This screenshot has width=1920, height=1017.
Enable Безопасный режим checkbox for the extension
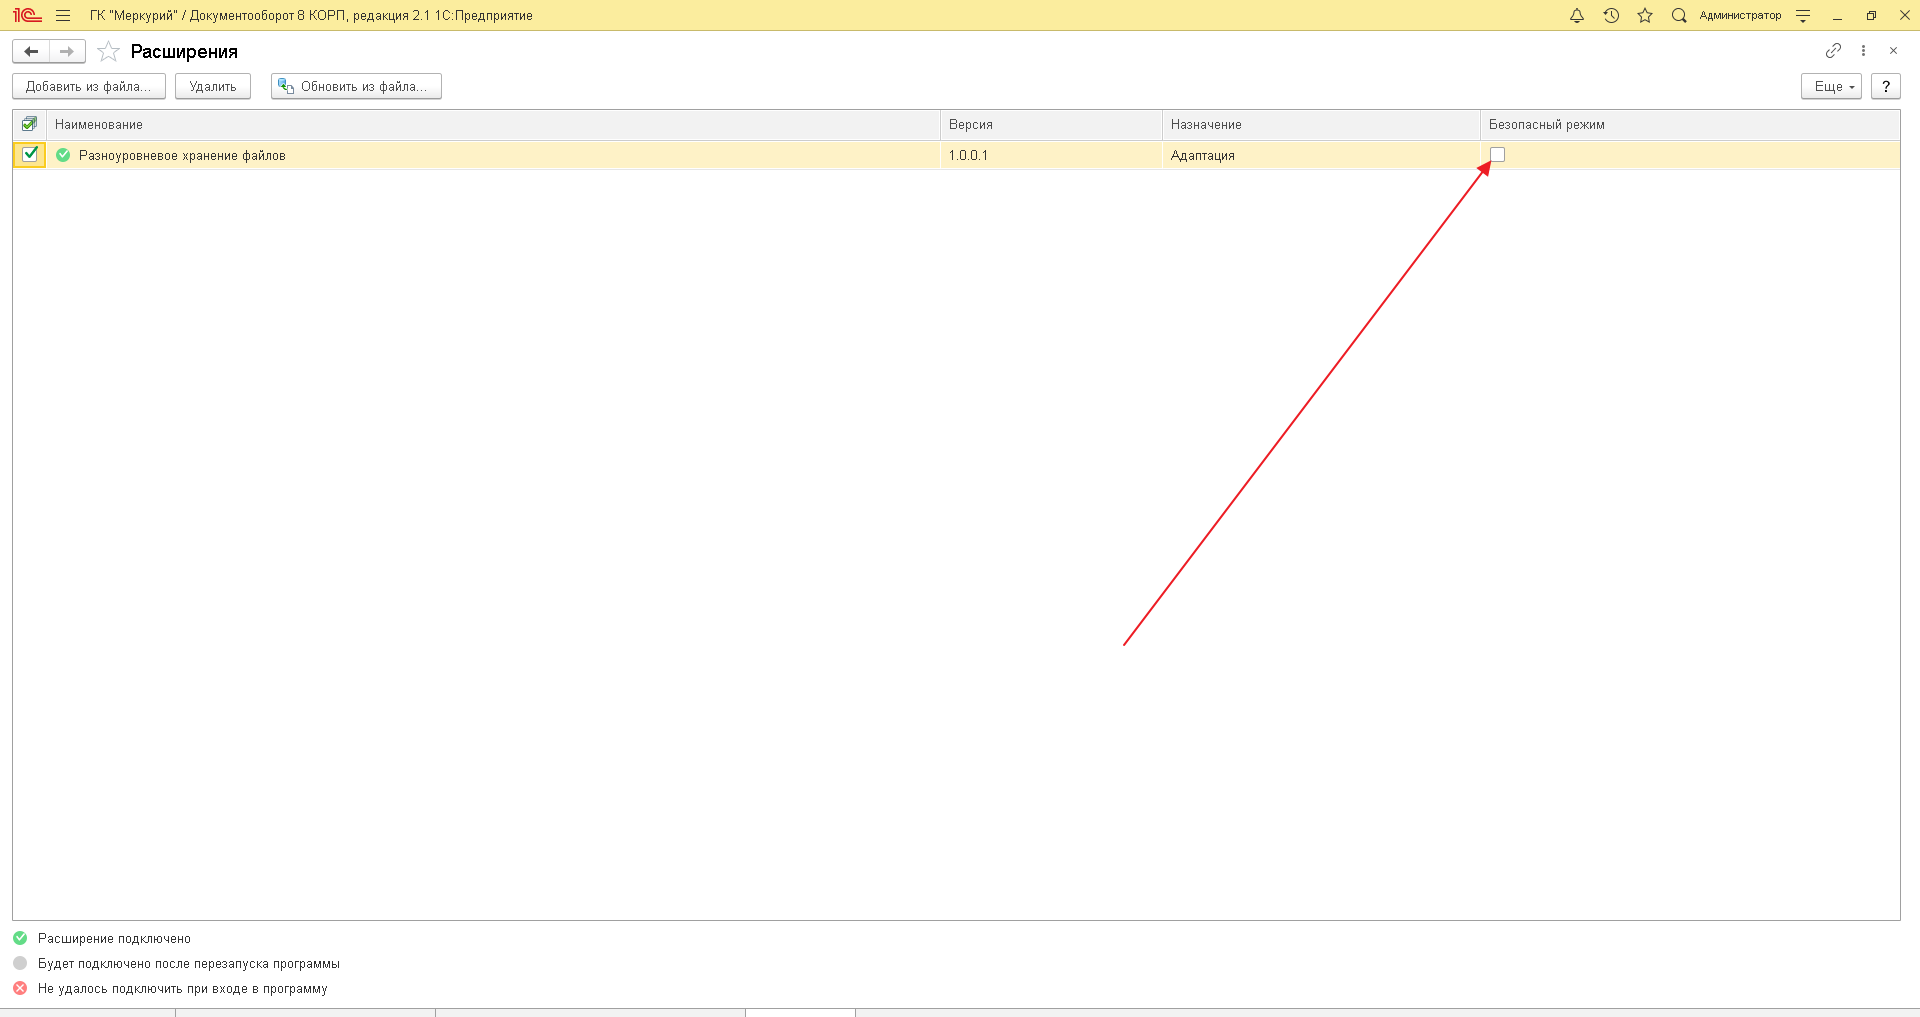pos(1497,154)
